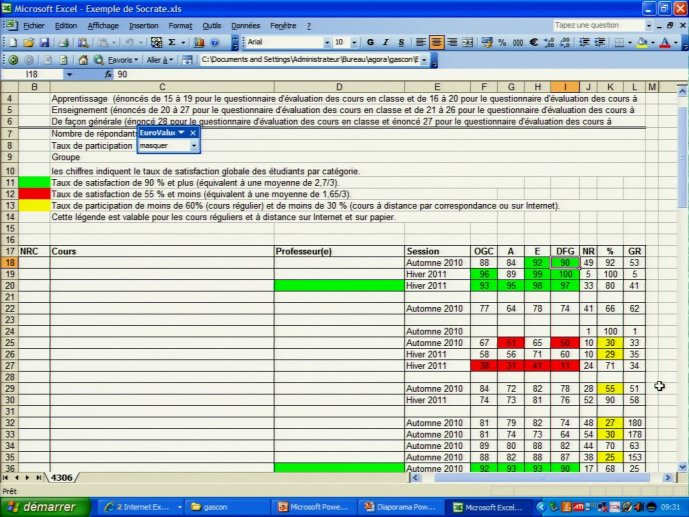Save the workbook with the floppy icon
The image size is (689, 517).
tap(44, 43)
